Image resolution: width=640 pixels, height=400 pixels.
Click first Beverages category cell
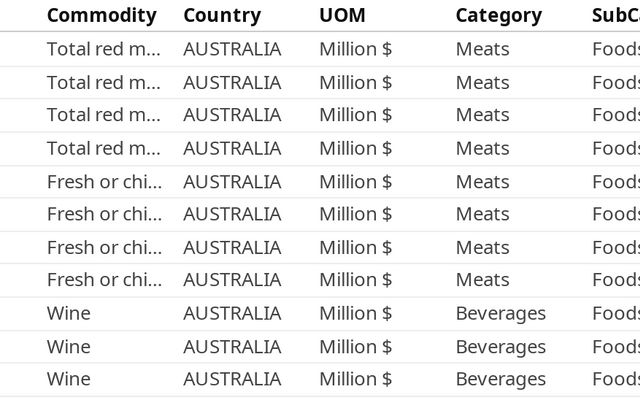[501, 313]
